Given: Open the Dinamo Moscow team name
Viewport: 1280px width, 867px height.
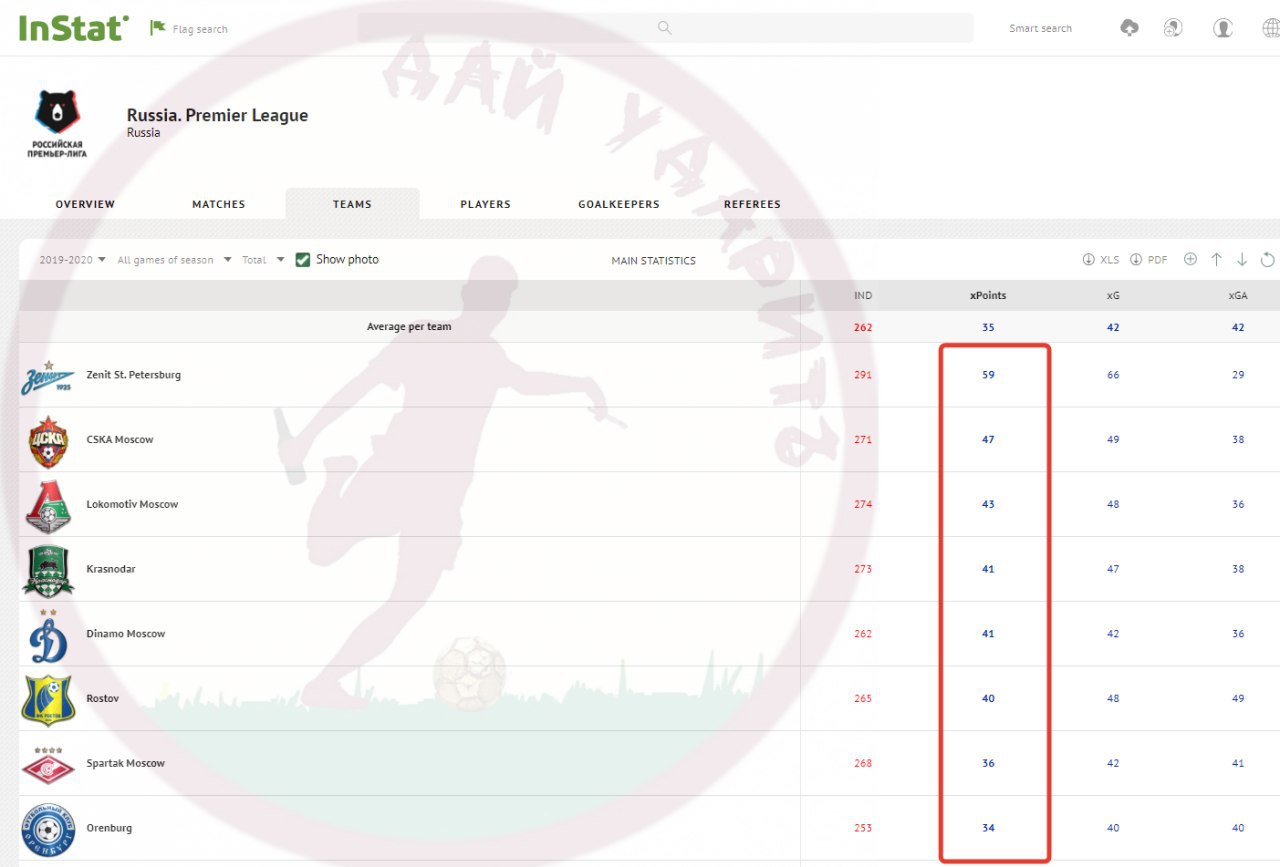Looking at the screenshot, I should pos(126,634).
